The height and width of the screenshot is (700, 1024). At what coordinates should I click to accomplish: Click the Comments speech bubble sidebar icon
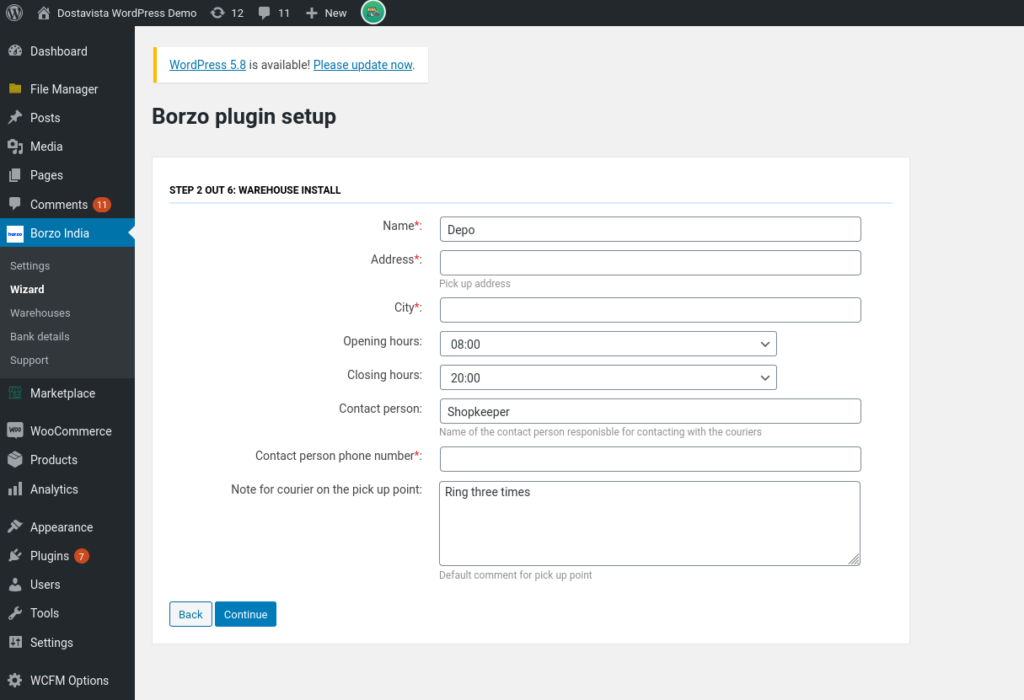point(15,204)
